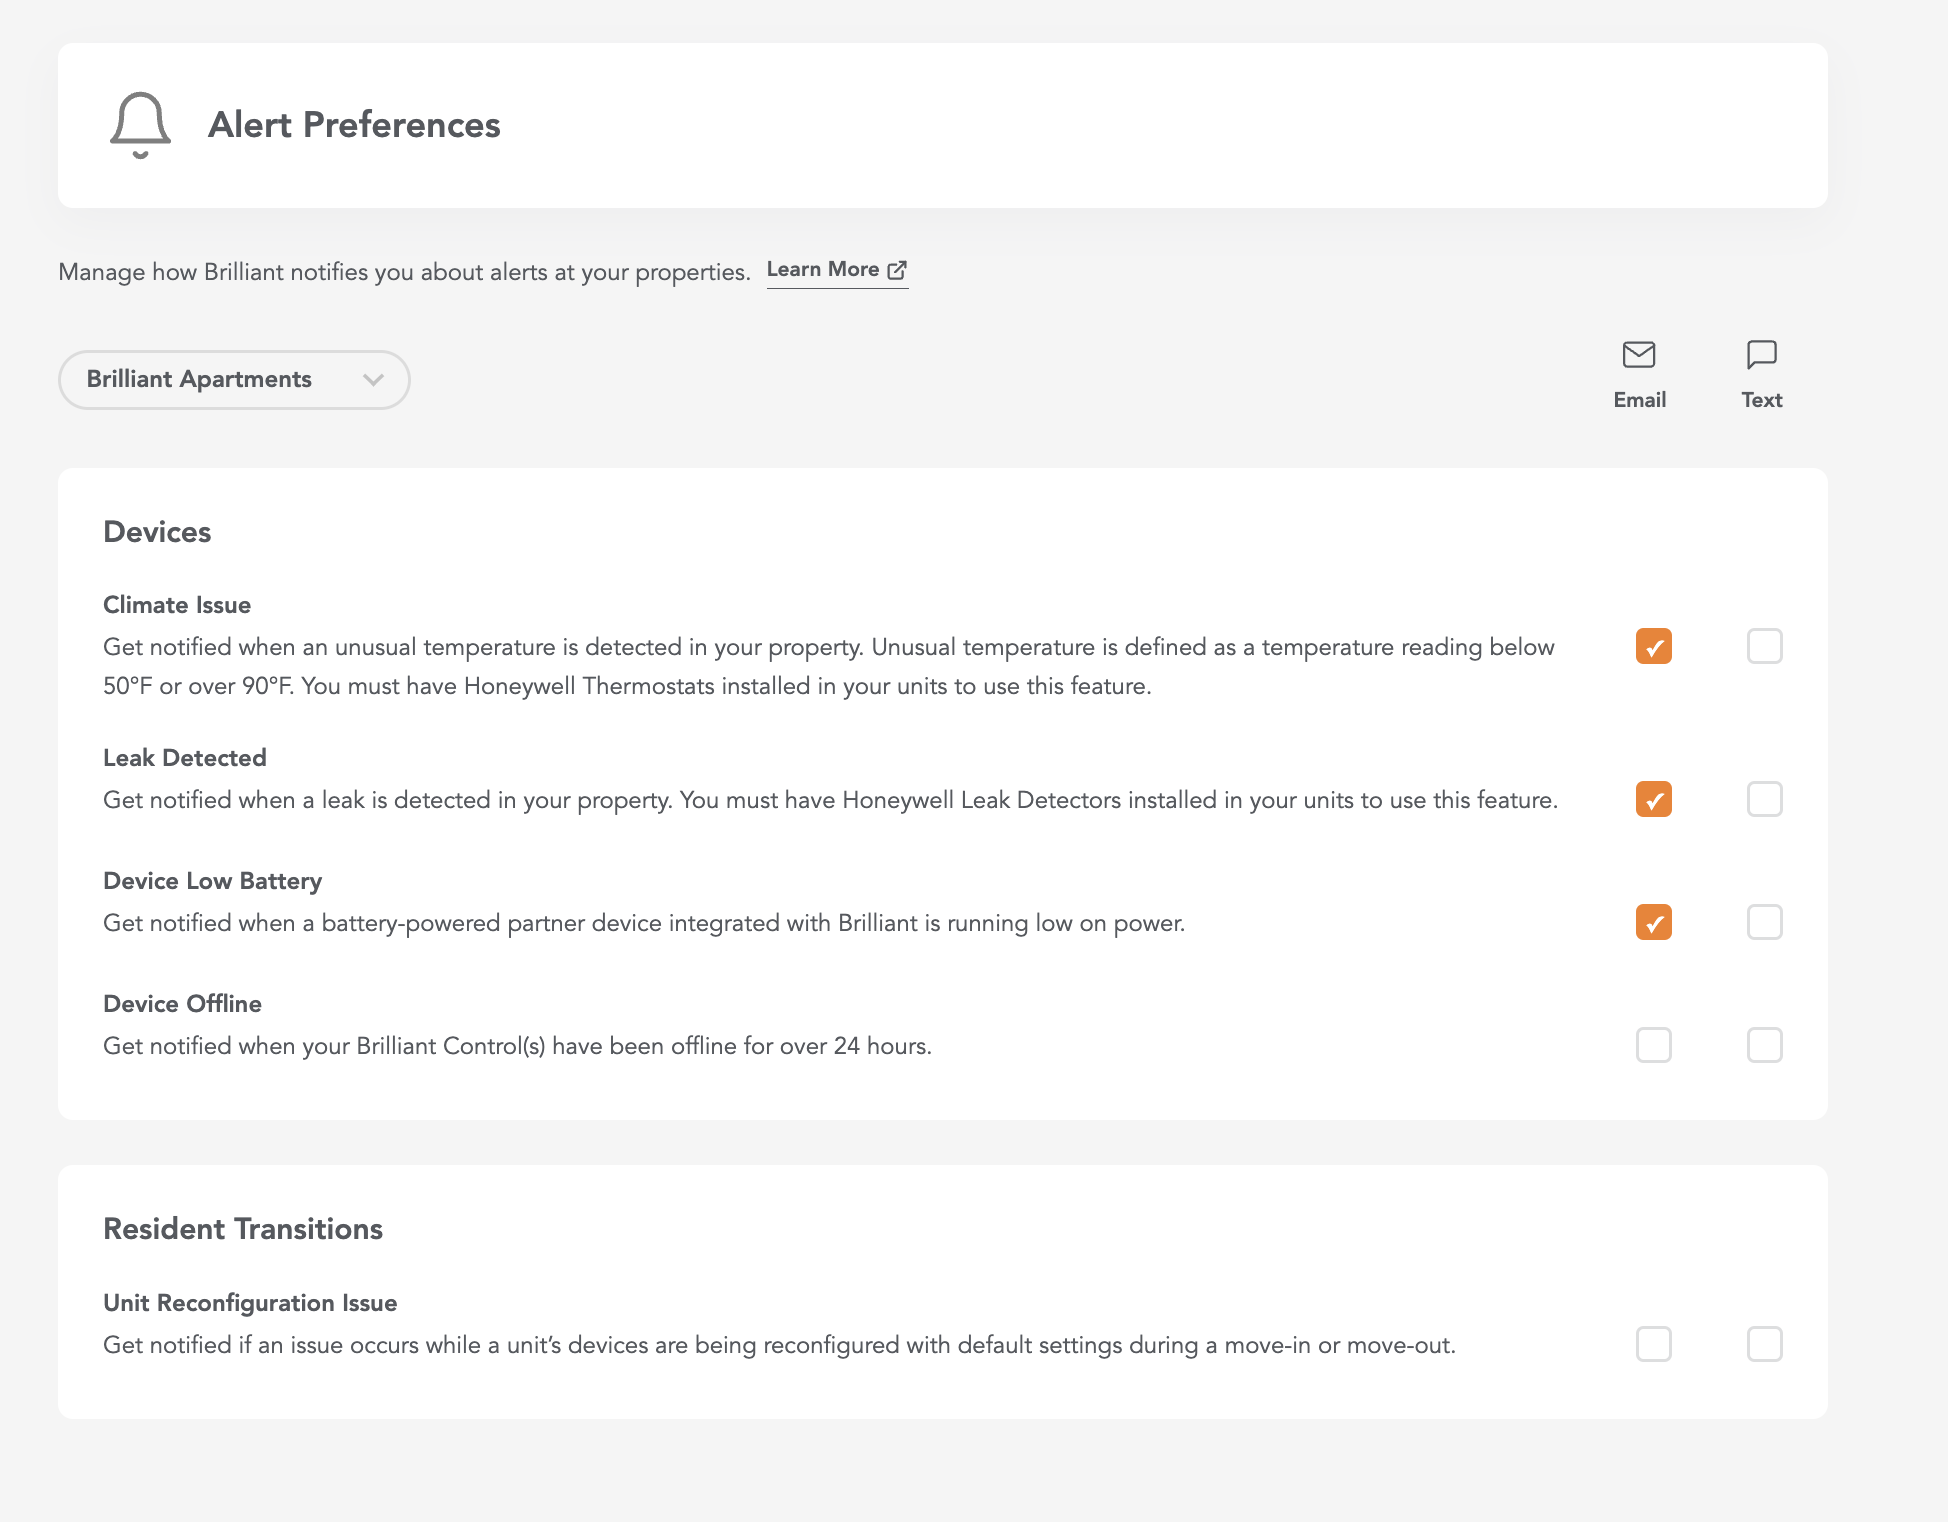Open the Learn More link

coord(837,270)
